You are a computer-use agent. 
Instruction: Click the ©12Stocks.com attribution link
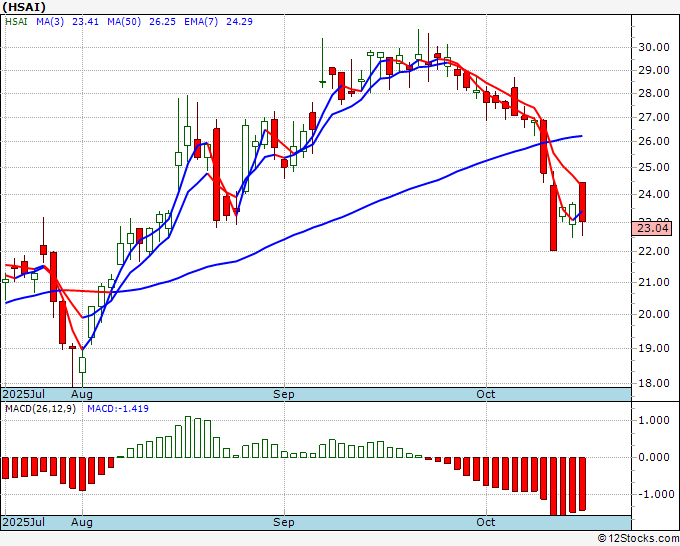pyautogui.click(x=638, y=539)
